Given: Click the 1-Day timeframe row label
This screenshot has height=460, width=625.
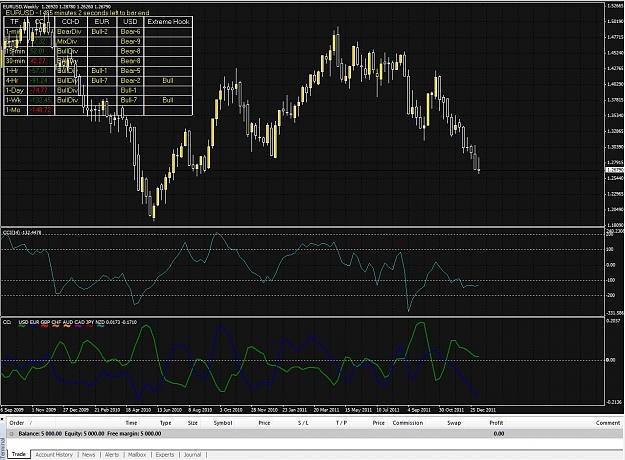Looking at the screenshot, I should coord(14,90).
